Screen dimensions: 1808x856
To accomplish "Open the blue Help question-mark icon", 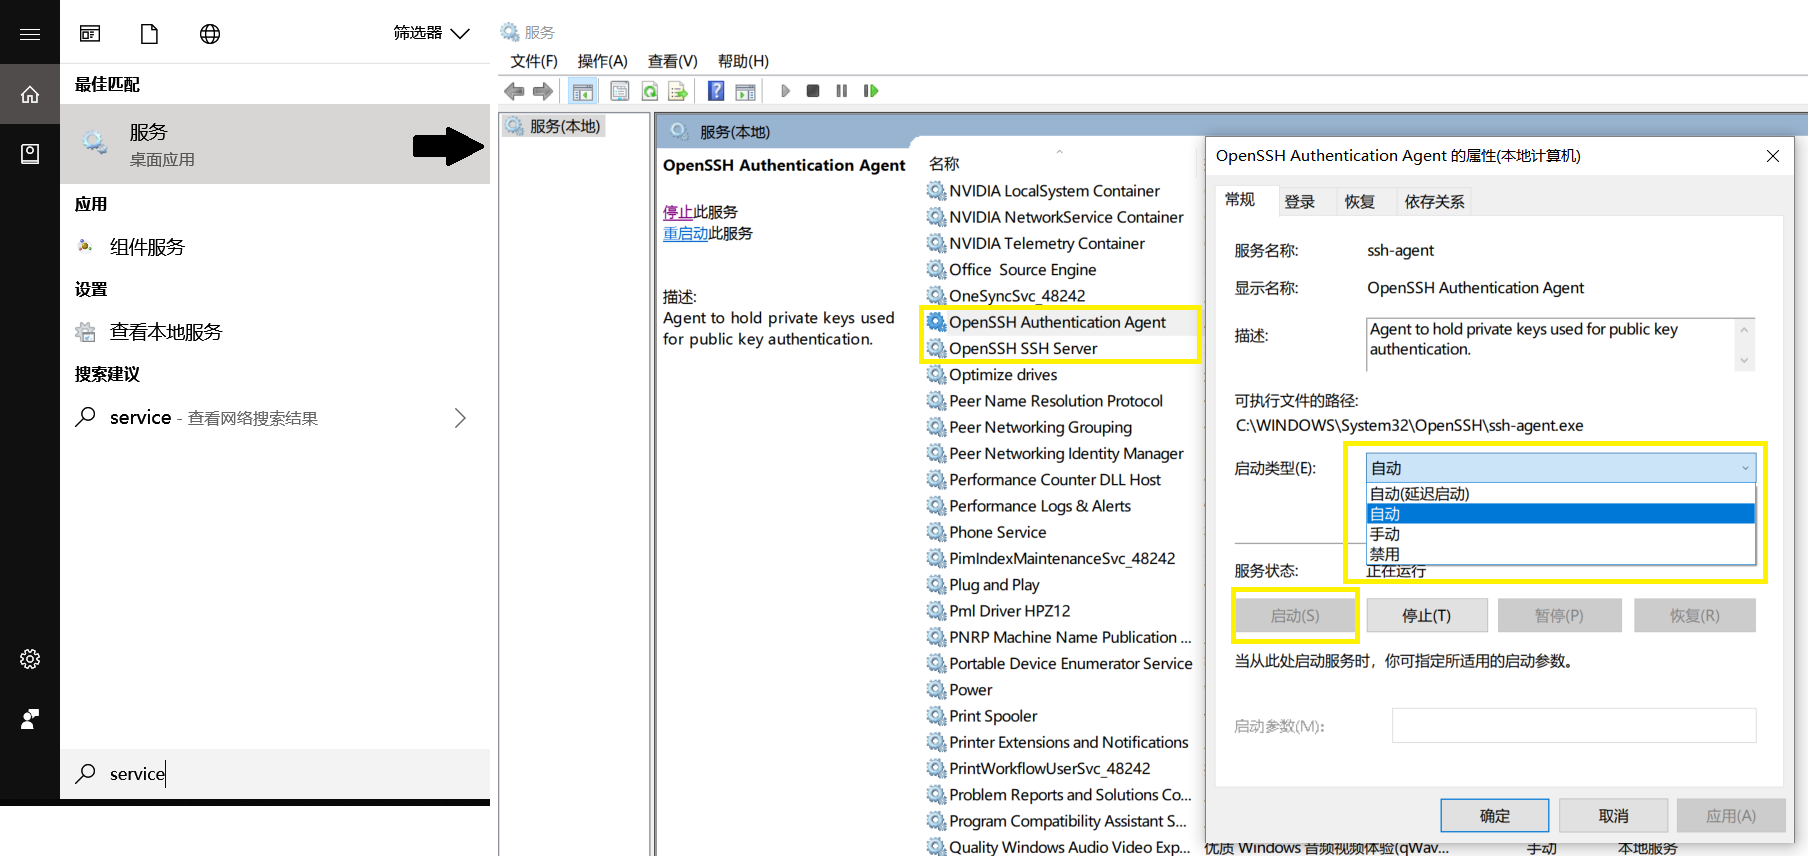I will click(x=716, y=91).
